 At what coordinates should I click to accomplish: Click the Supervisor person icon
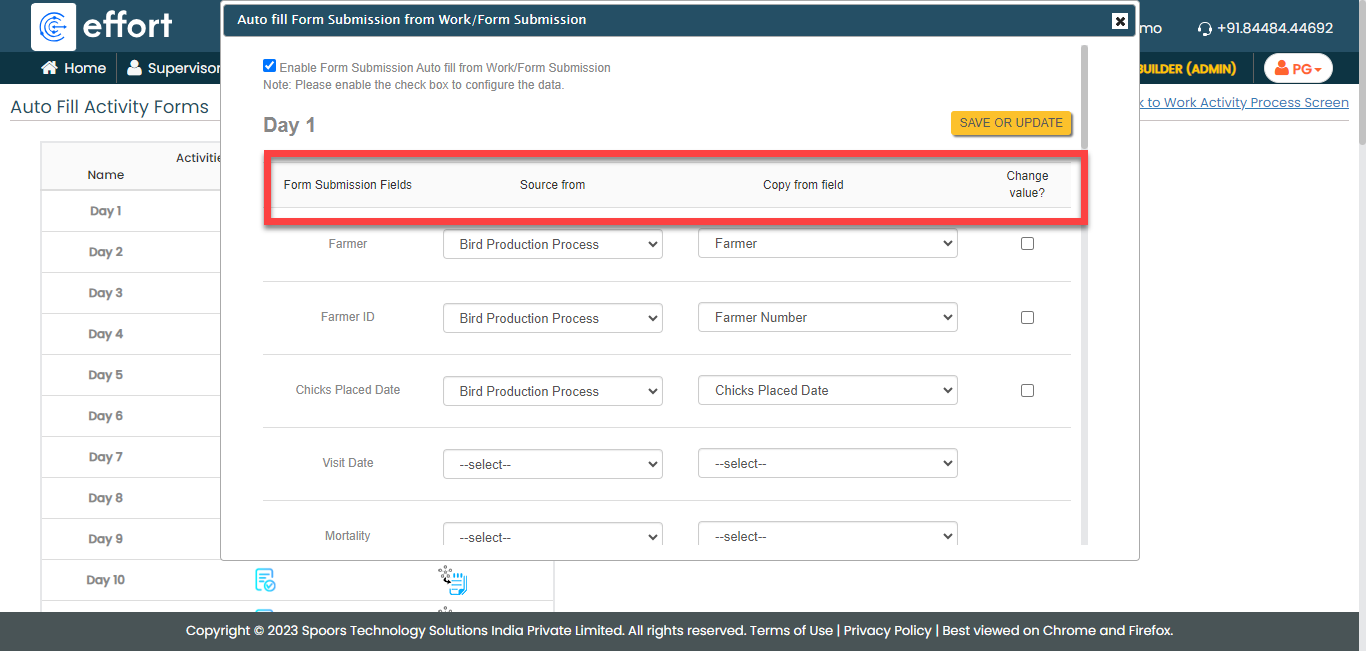click(x=134, y=68)
